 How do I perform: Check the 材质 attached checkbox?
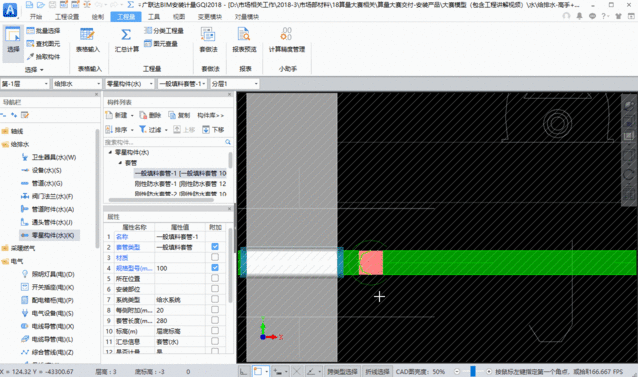[x=215, y=257]
